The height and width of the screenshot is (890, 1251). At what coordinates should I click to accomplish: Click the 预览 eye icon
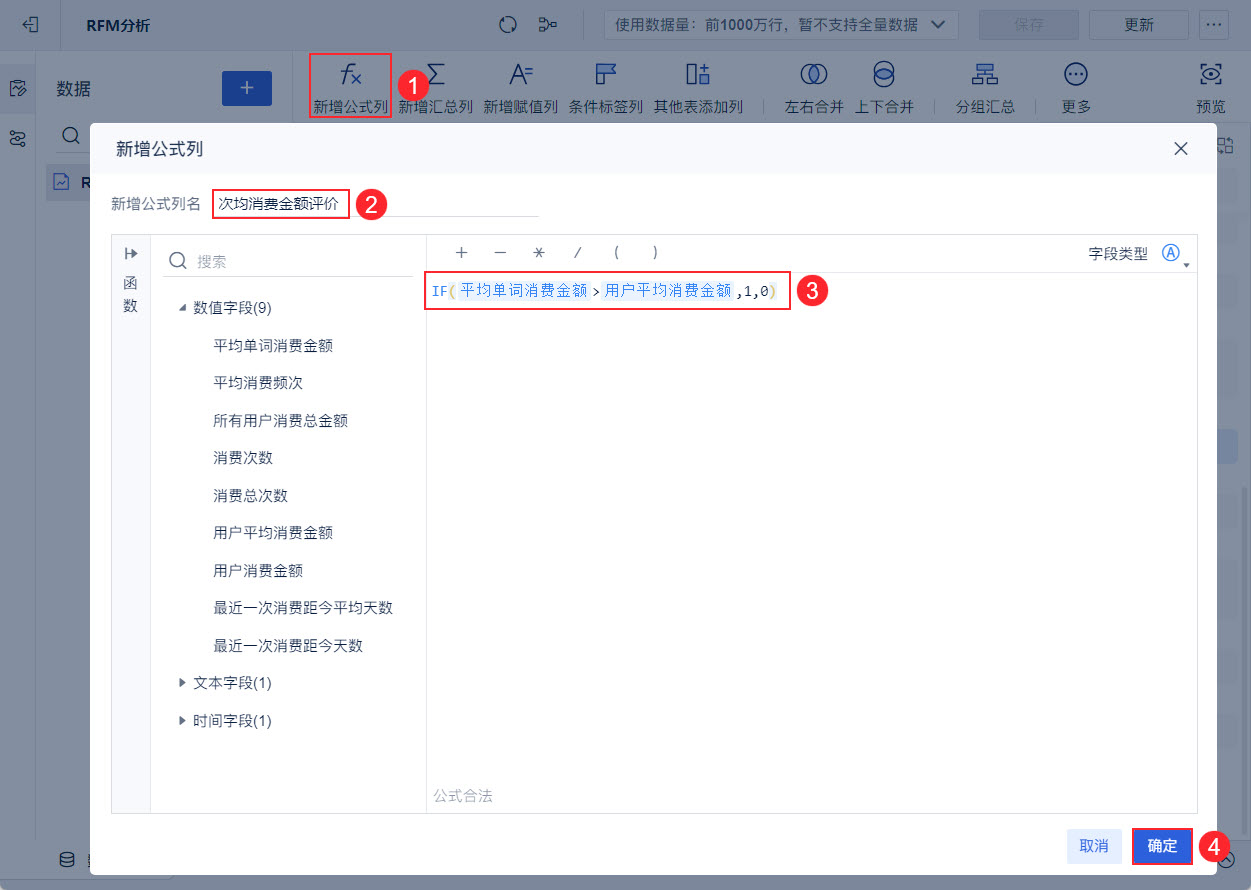(1211, 74)
